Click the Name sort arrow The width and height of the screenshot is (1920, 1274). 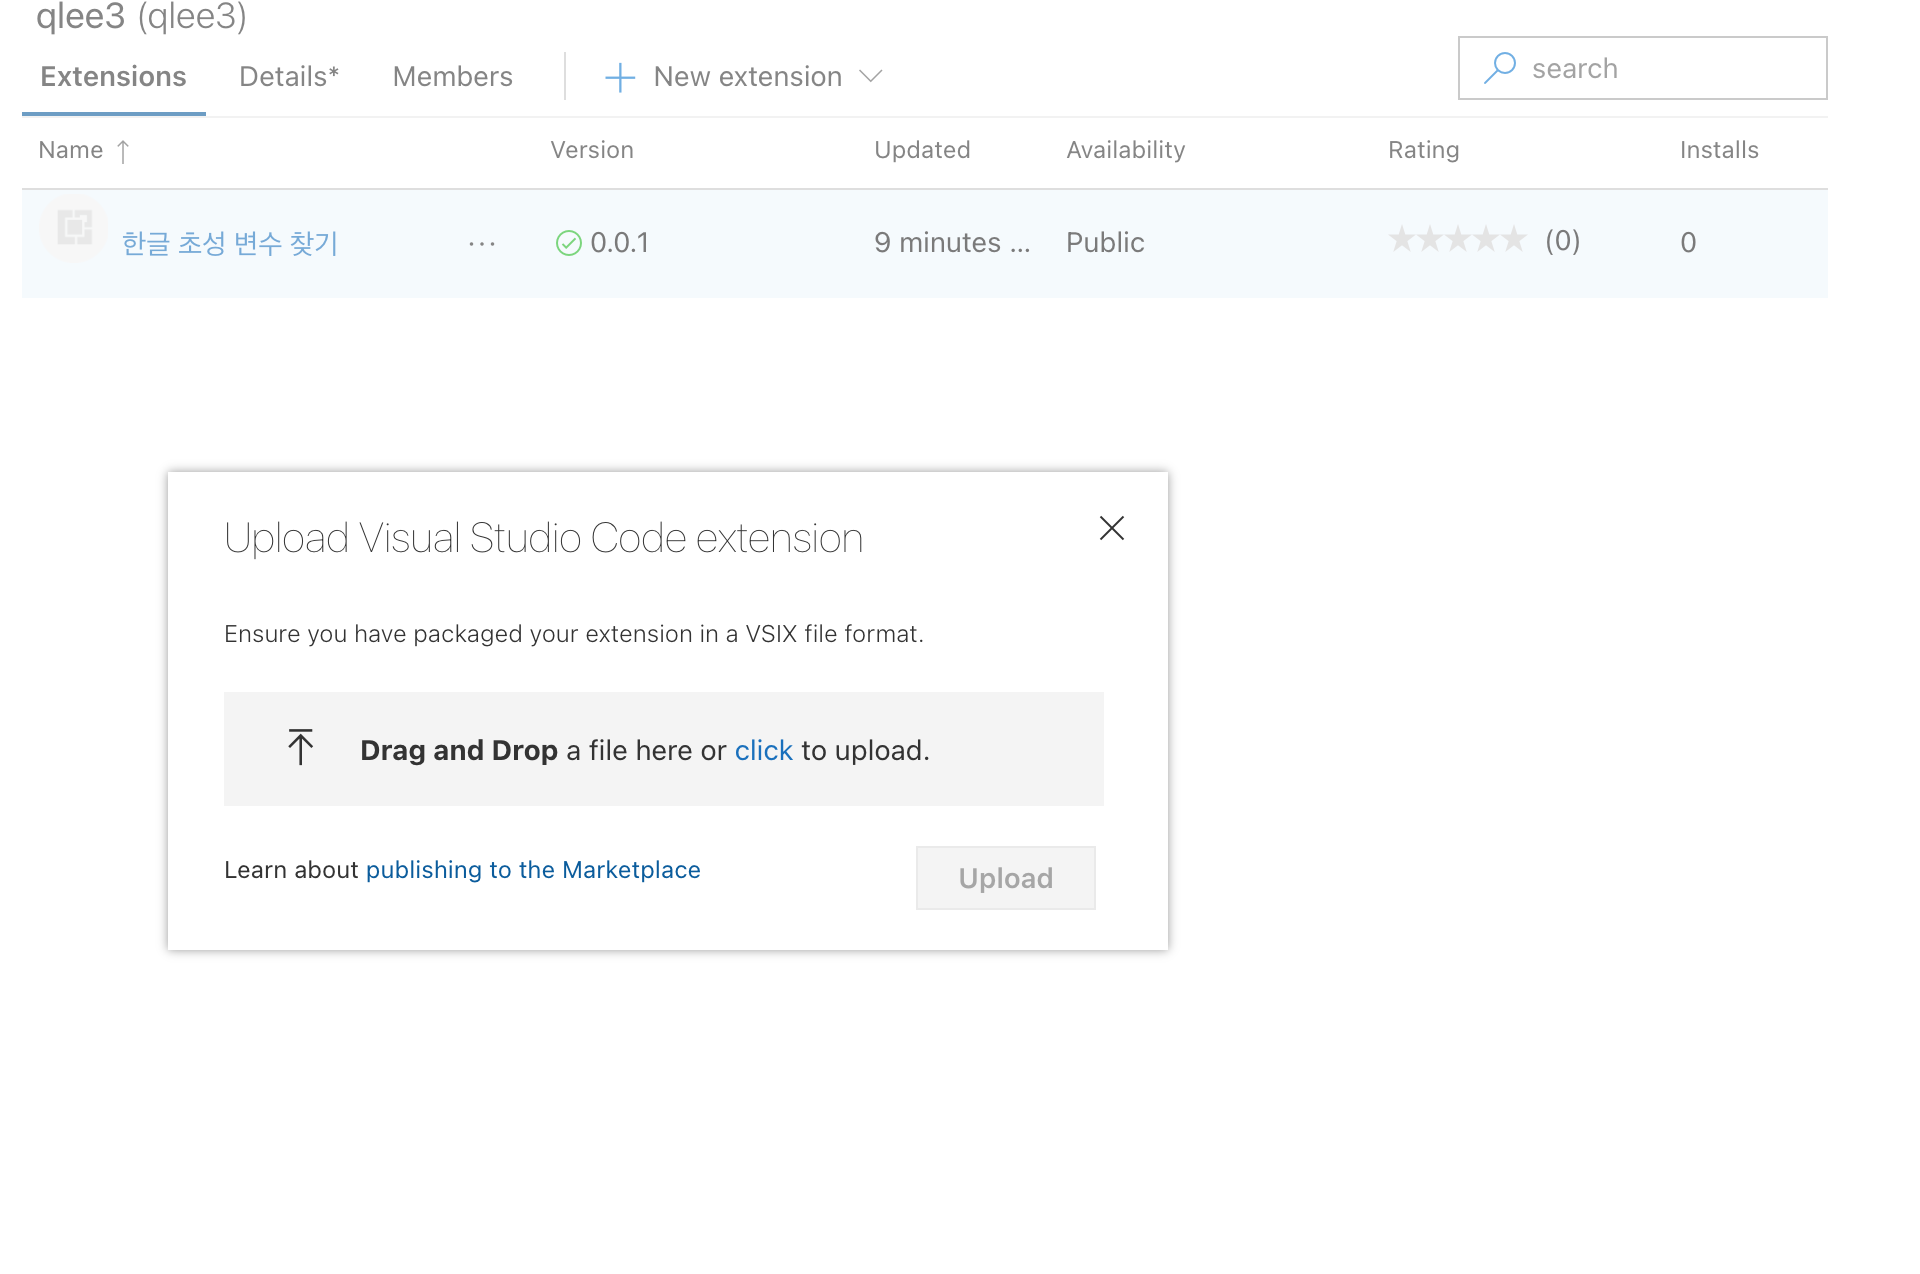[x=123, y=151]
